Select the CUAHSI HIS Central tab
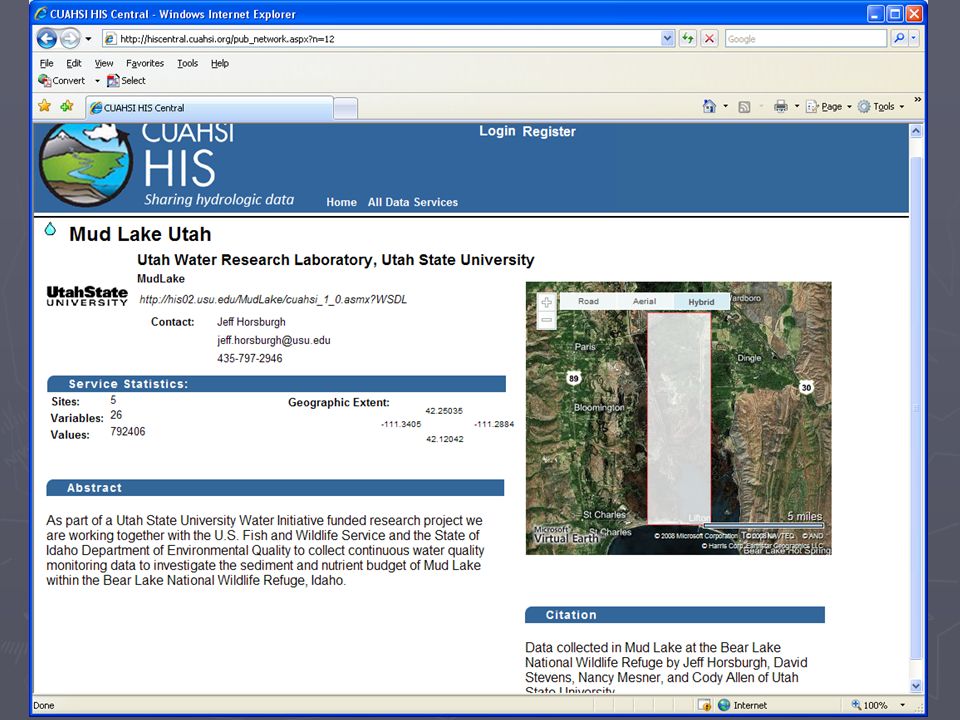Viewport: 960px width, 720px height. pos(209,108)
